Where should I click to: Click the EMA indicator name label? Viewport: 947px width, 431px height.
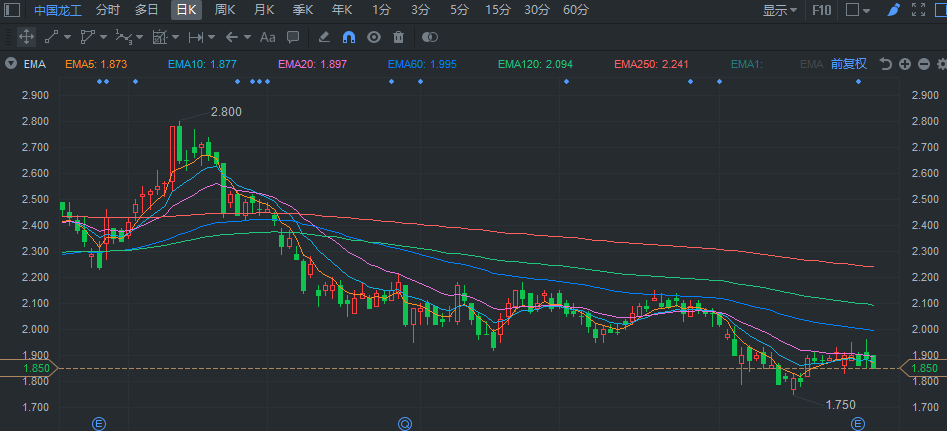35,64
